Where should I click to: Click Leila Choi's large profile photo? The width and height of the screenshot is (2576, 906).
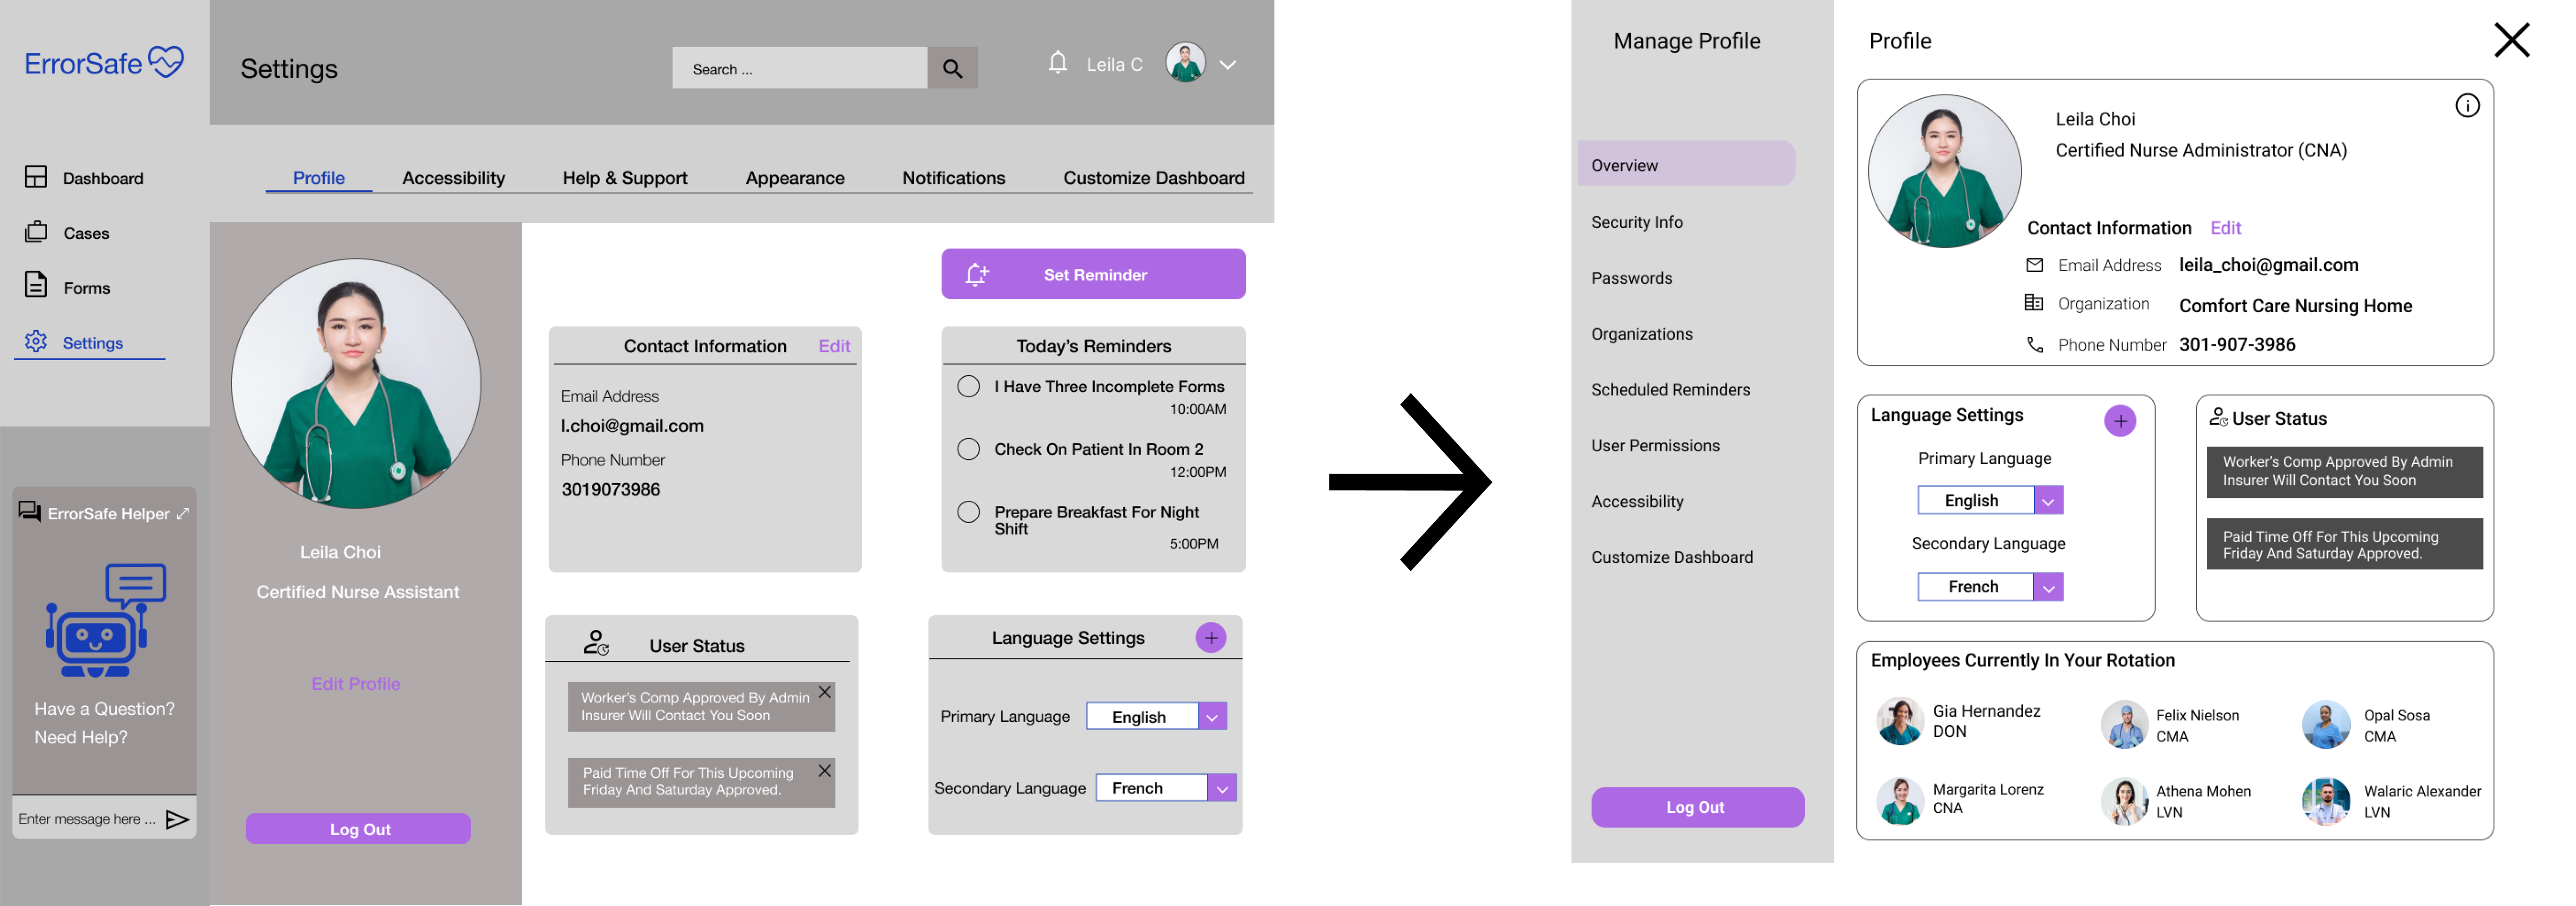(356, 384)
